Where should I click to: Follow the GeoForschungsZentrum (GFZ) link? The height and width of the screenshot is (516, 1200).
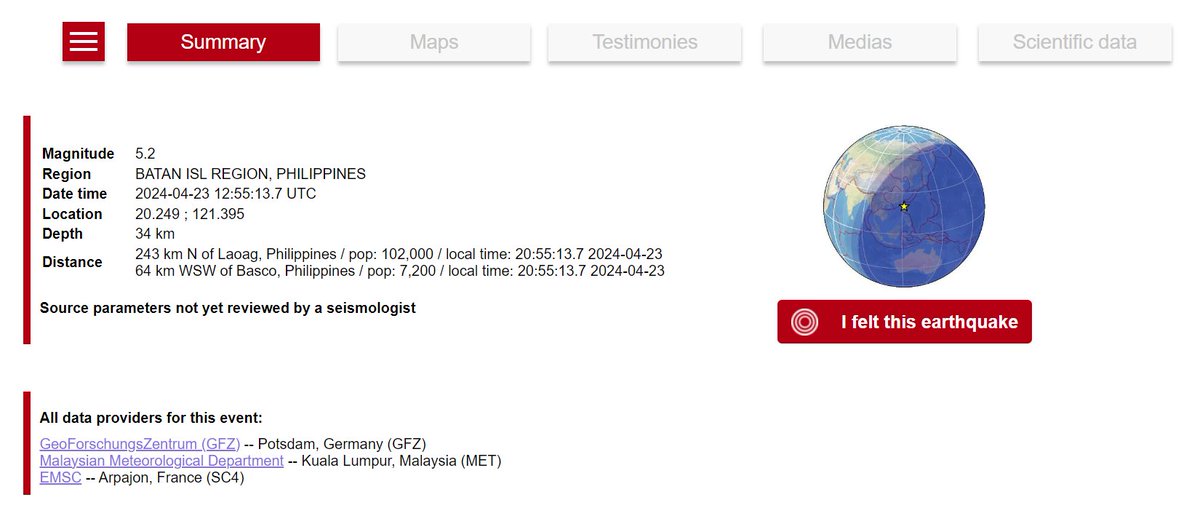[140, 444]
